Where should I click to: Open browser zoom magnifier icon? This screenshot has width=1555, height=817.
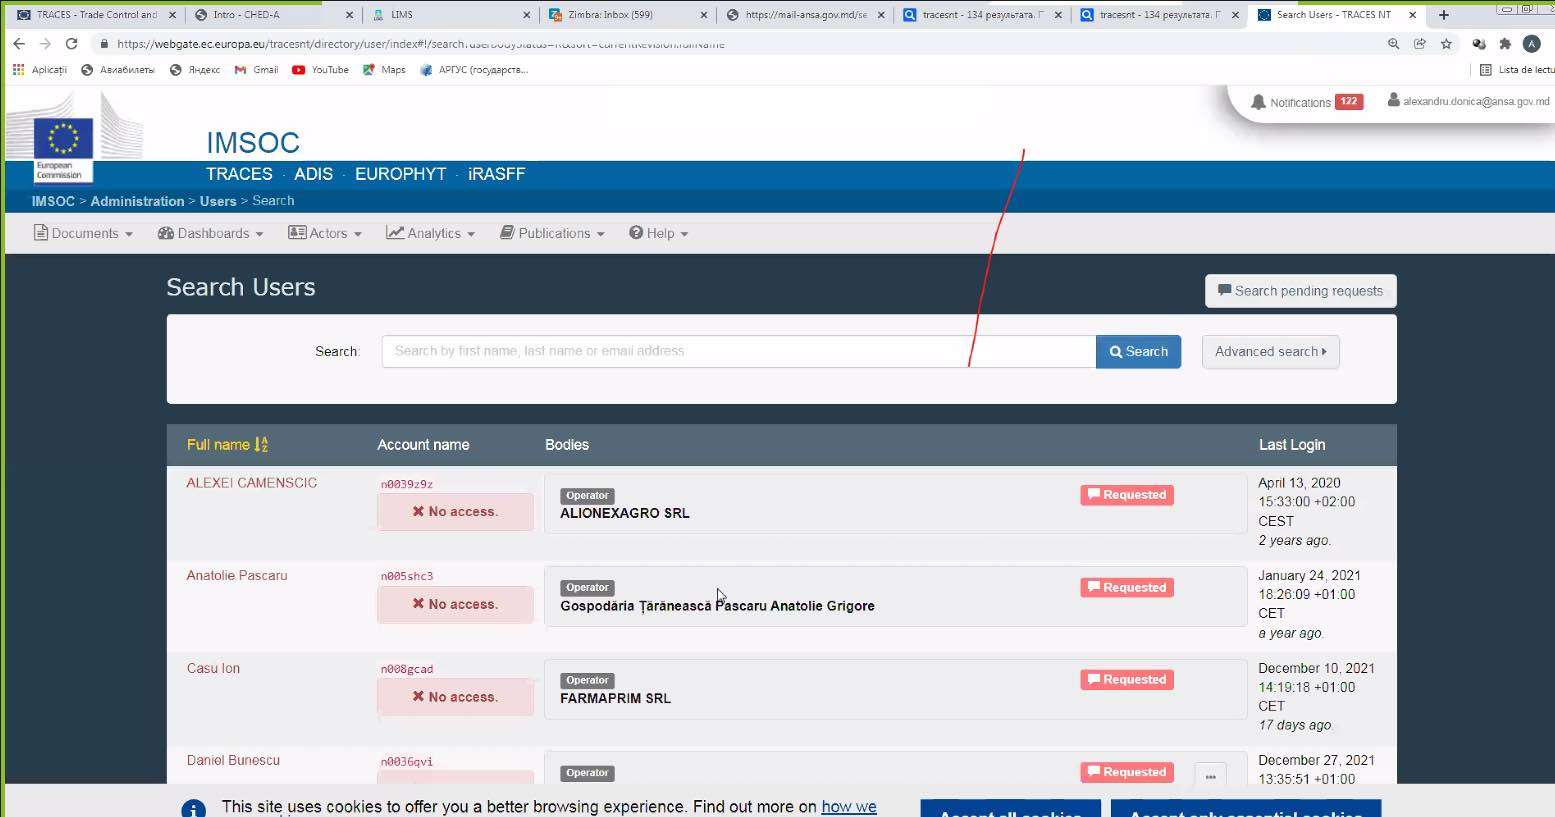point(1393,44)
